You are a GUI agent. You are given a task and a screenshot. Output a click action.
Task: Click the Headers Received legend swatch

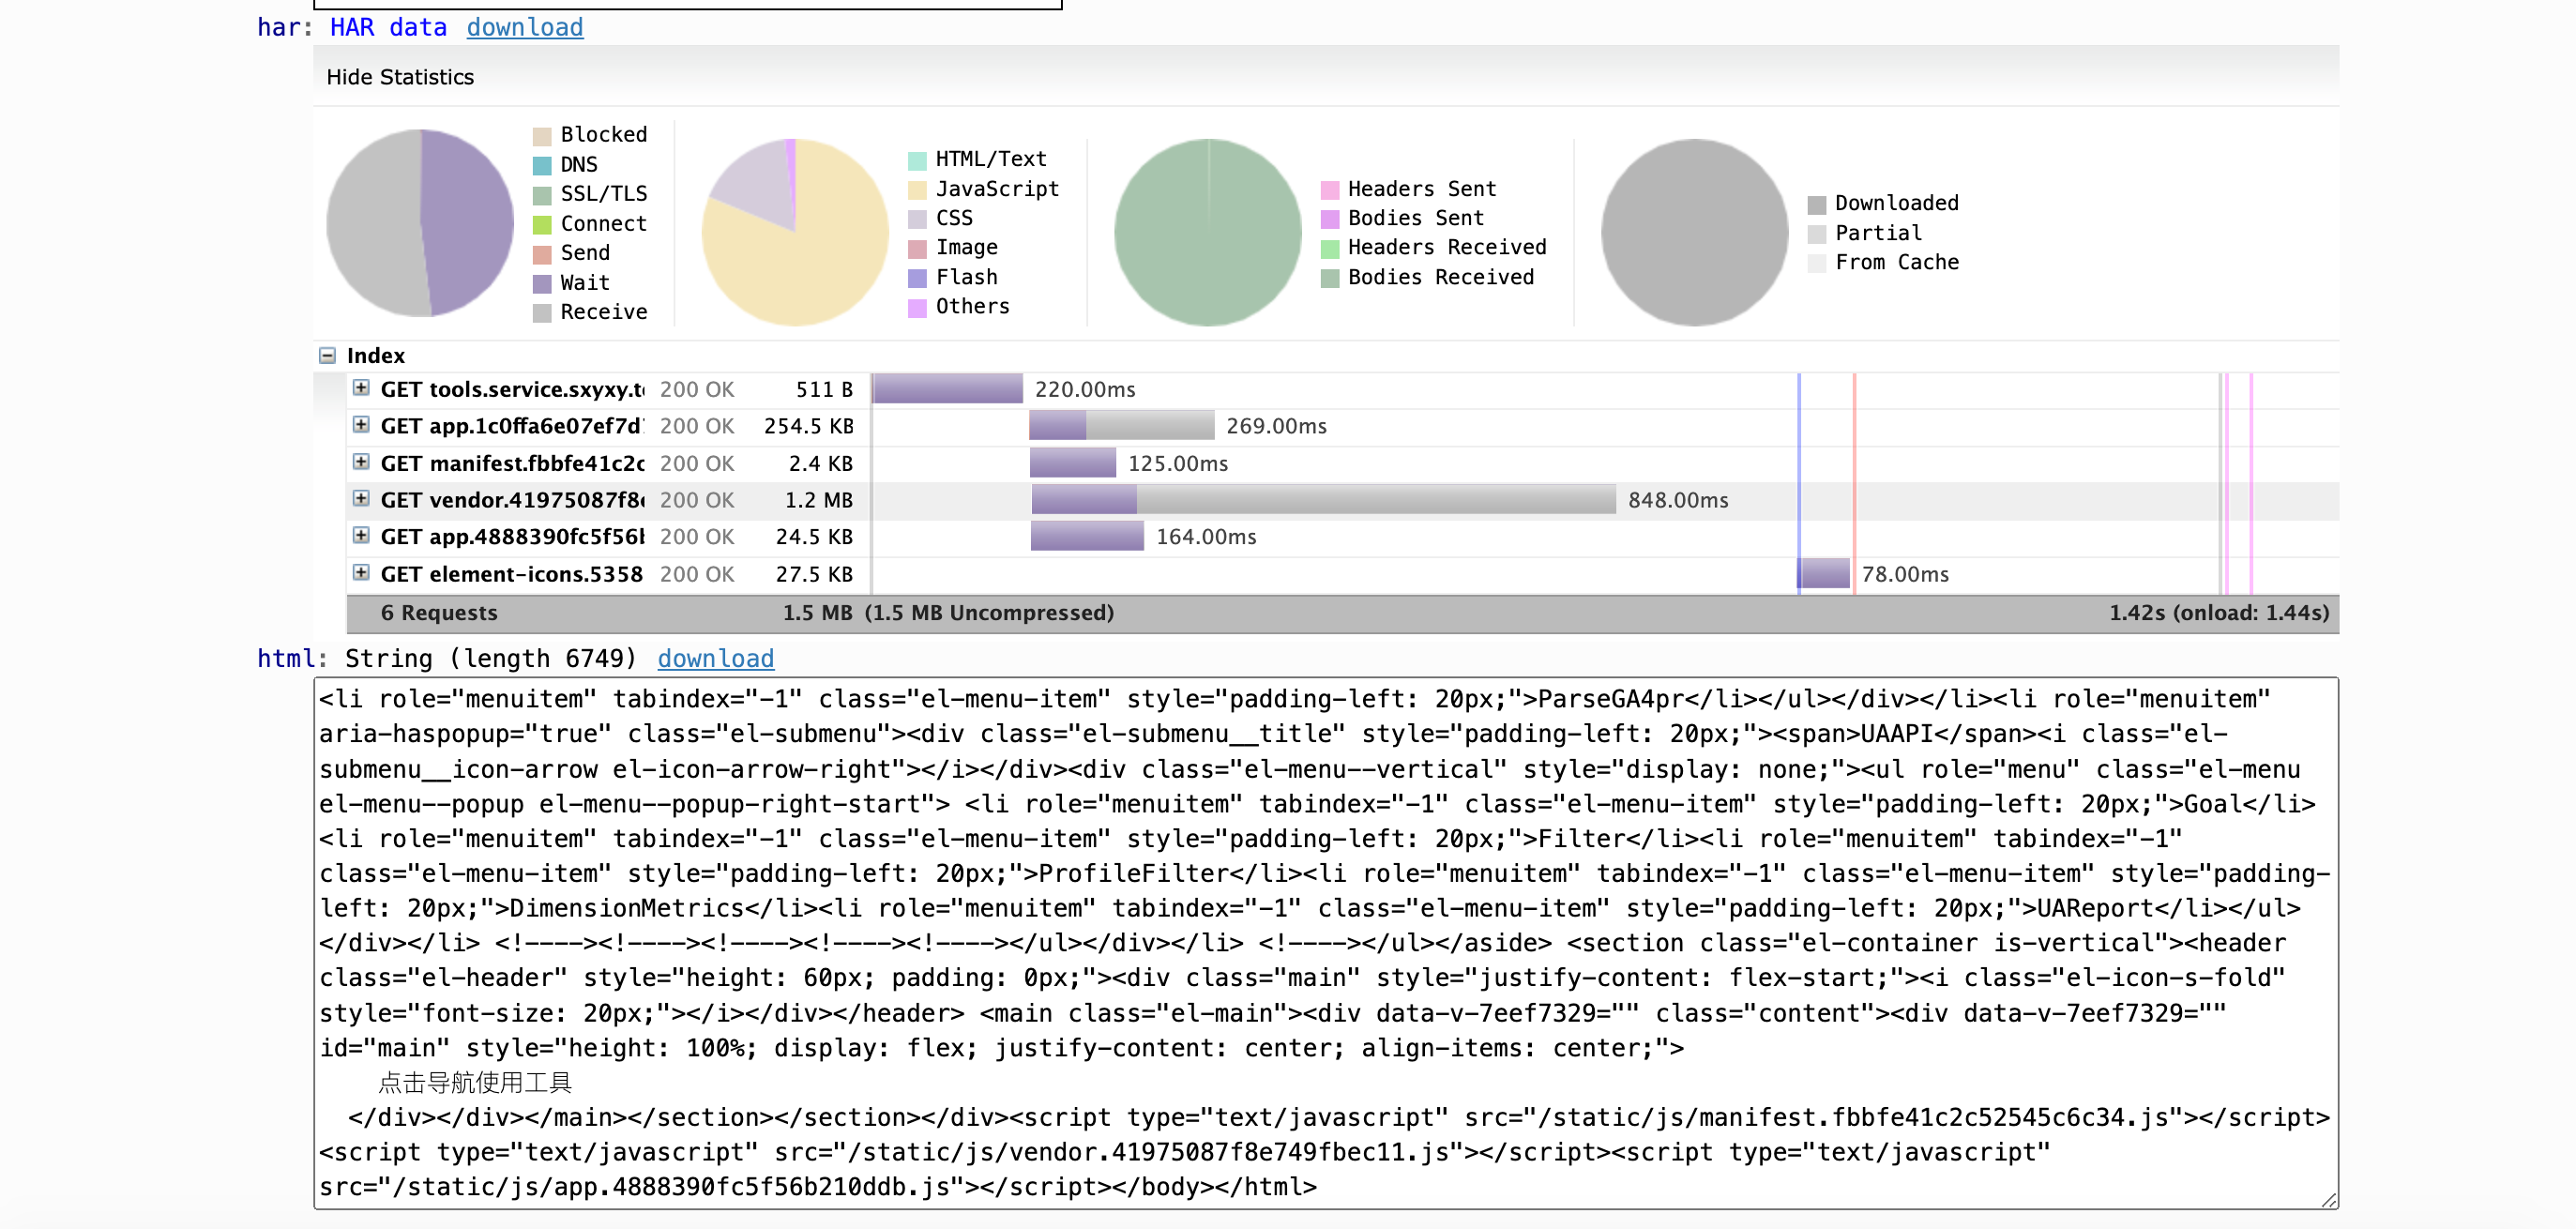(1329, 249)
